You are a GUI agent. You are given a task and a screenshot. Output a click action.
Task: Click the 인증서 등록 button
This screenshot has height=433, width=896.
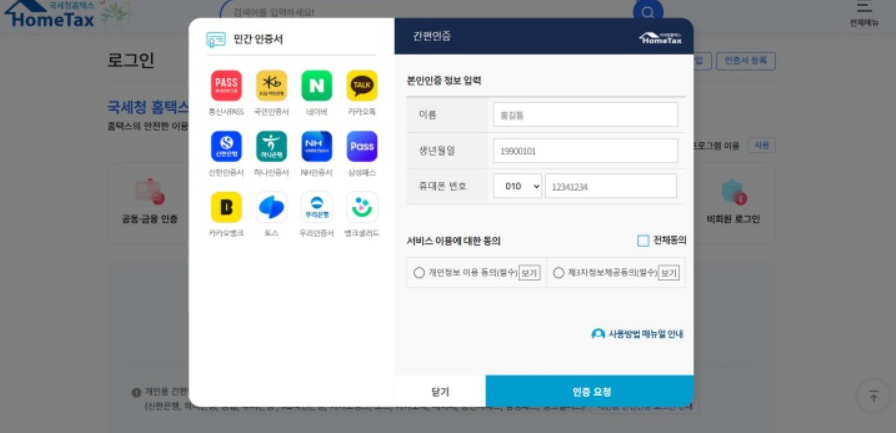click(x=746, y=61)
